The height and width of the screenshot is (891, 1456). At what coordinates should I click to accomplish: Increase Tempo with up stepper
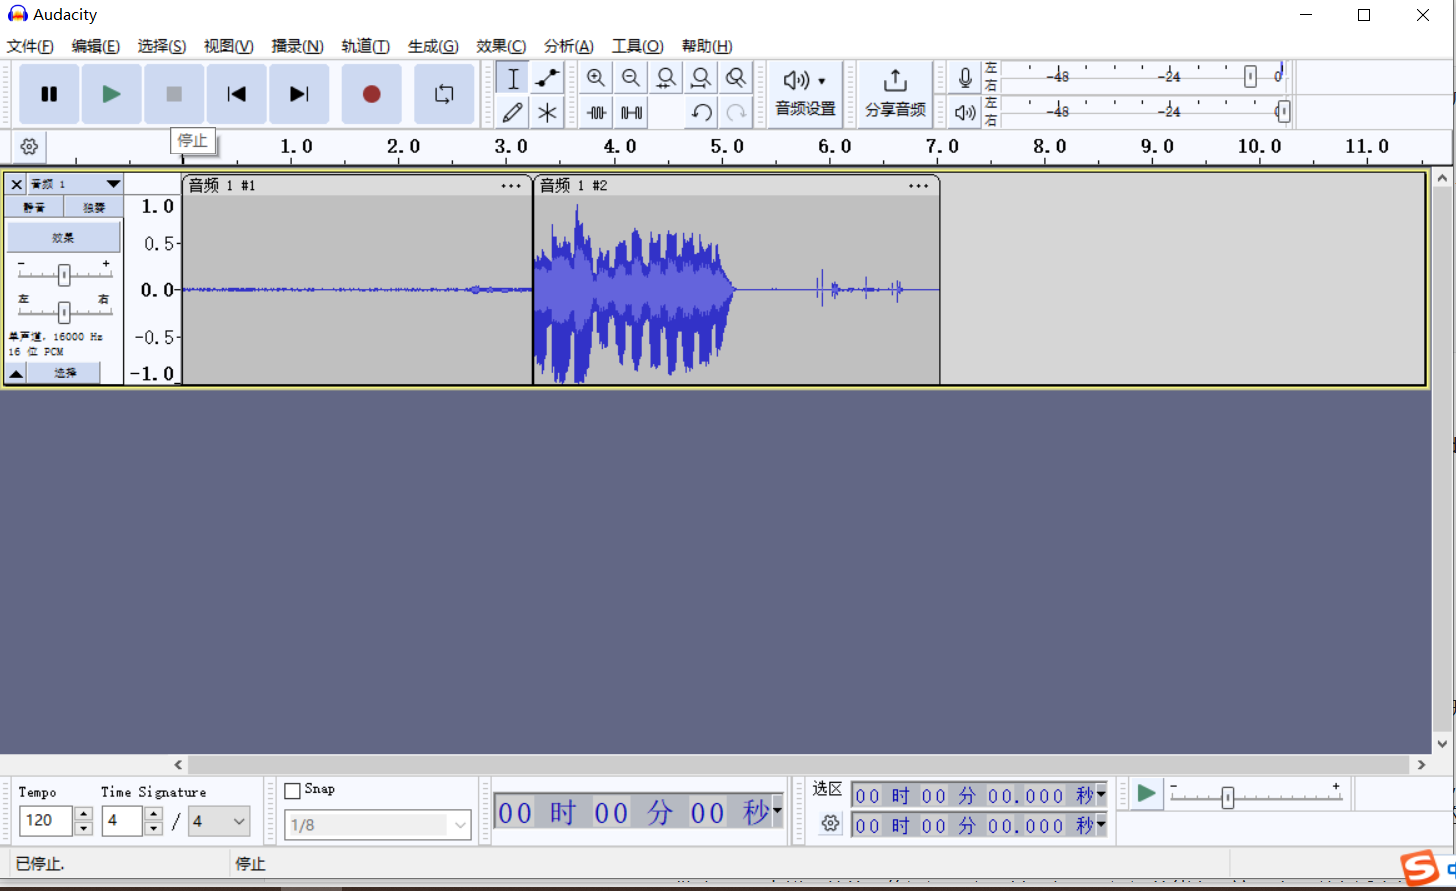(84, 814)
